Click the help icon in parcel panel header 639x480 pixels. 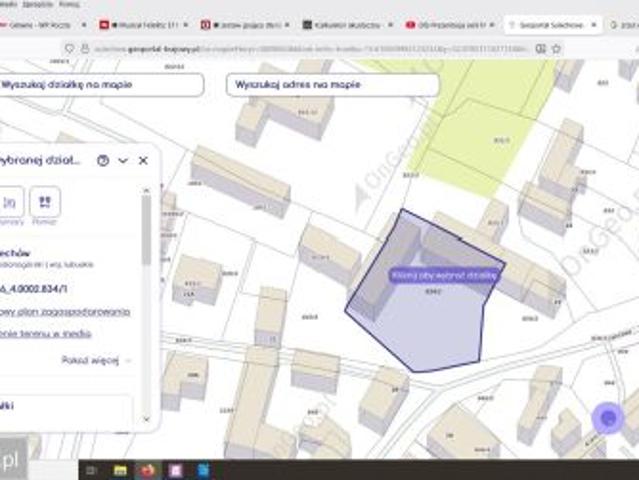click(x=103, y=160)
